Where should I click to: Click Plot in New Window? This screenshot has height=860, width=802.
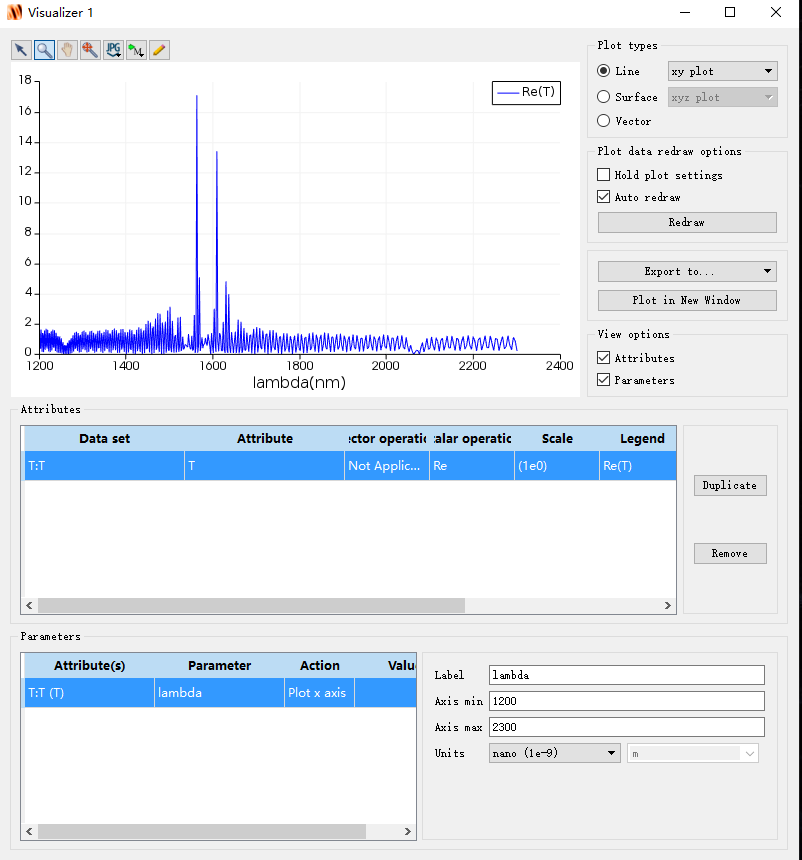coord(687,300)
